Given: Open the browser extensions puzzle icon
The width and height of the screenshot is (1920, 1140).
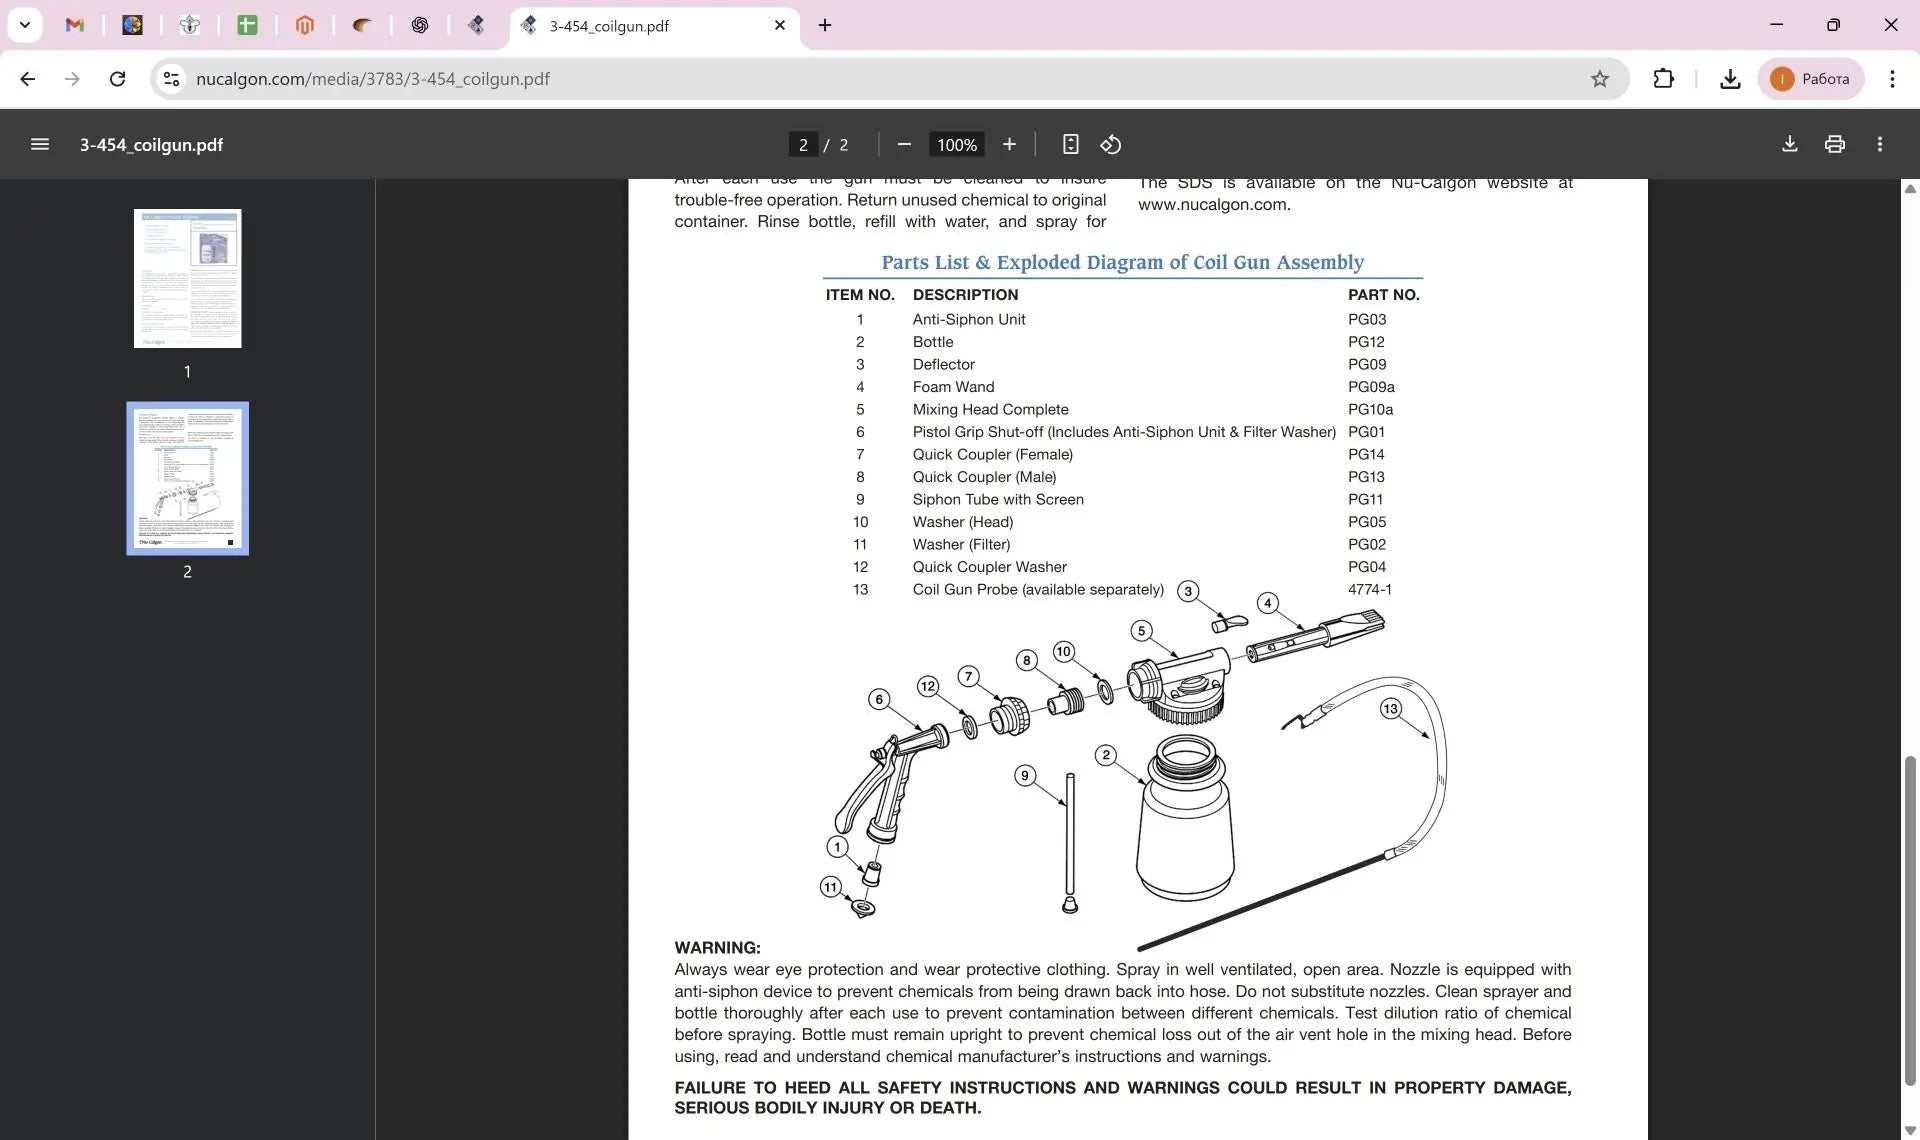Looking at the screenshot, I should [x=1663, y=79].
